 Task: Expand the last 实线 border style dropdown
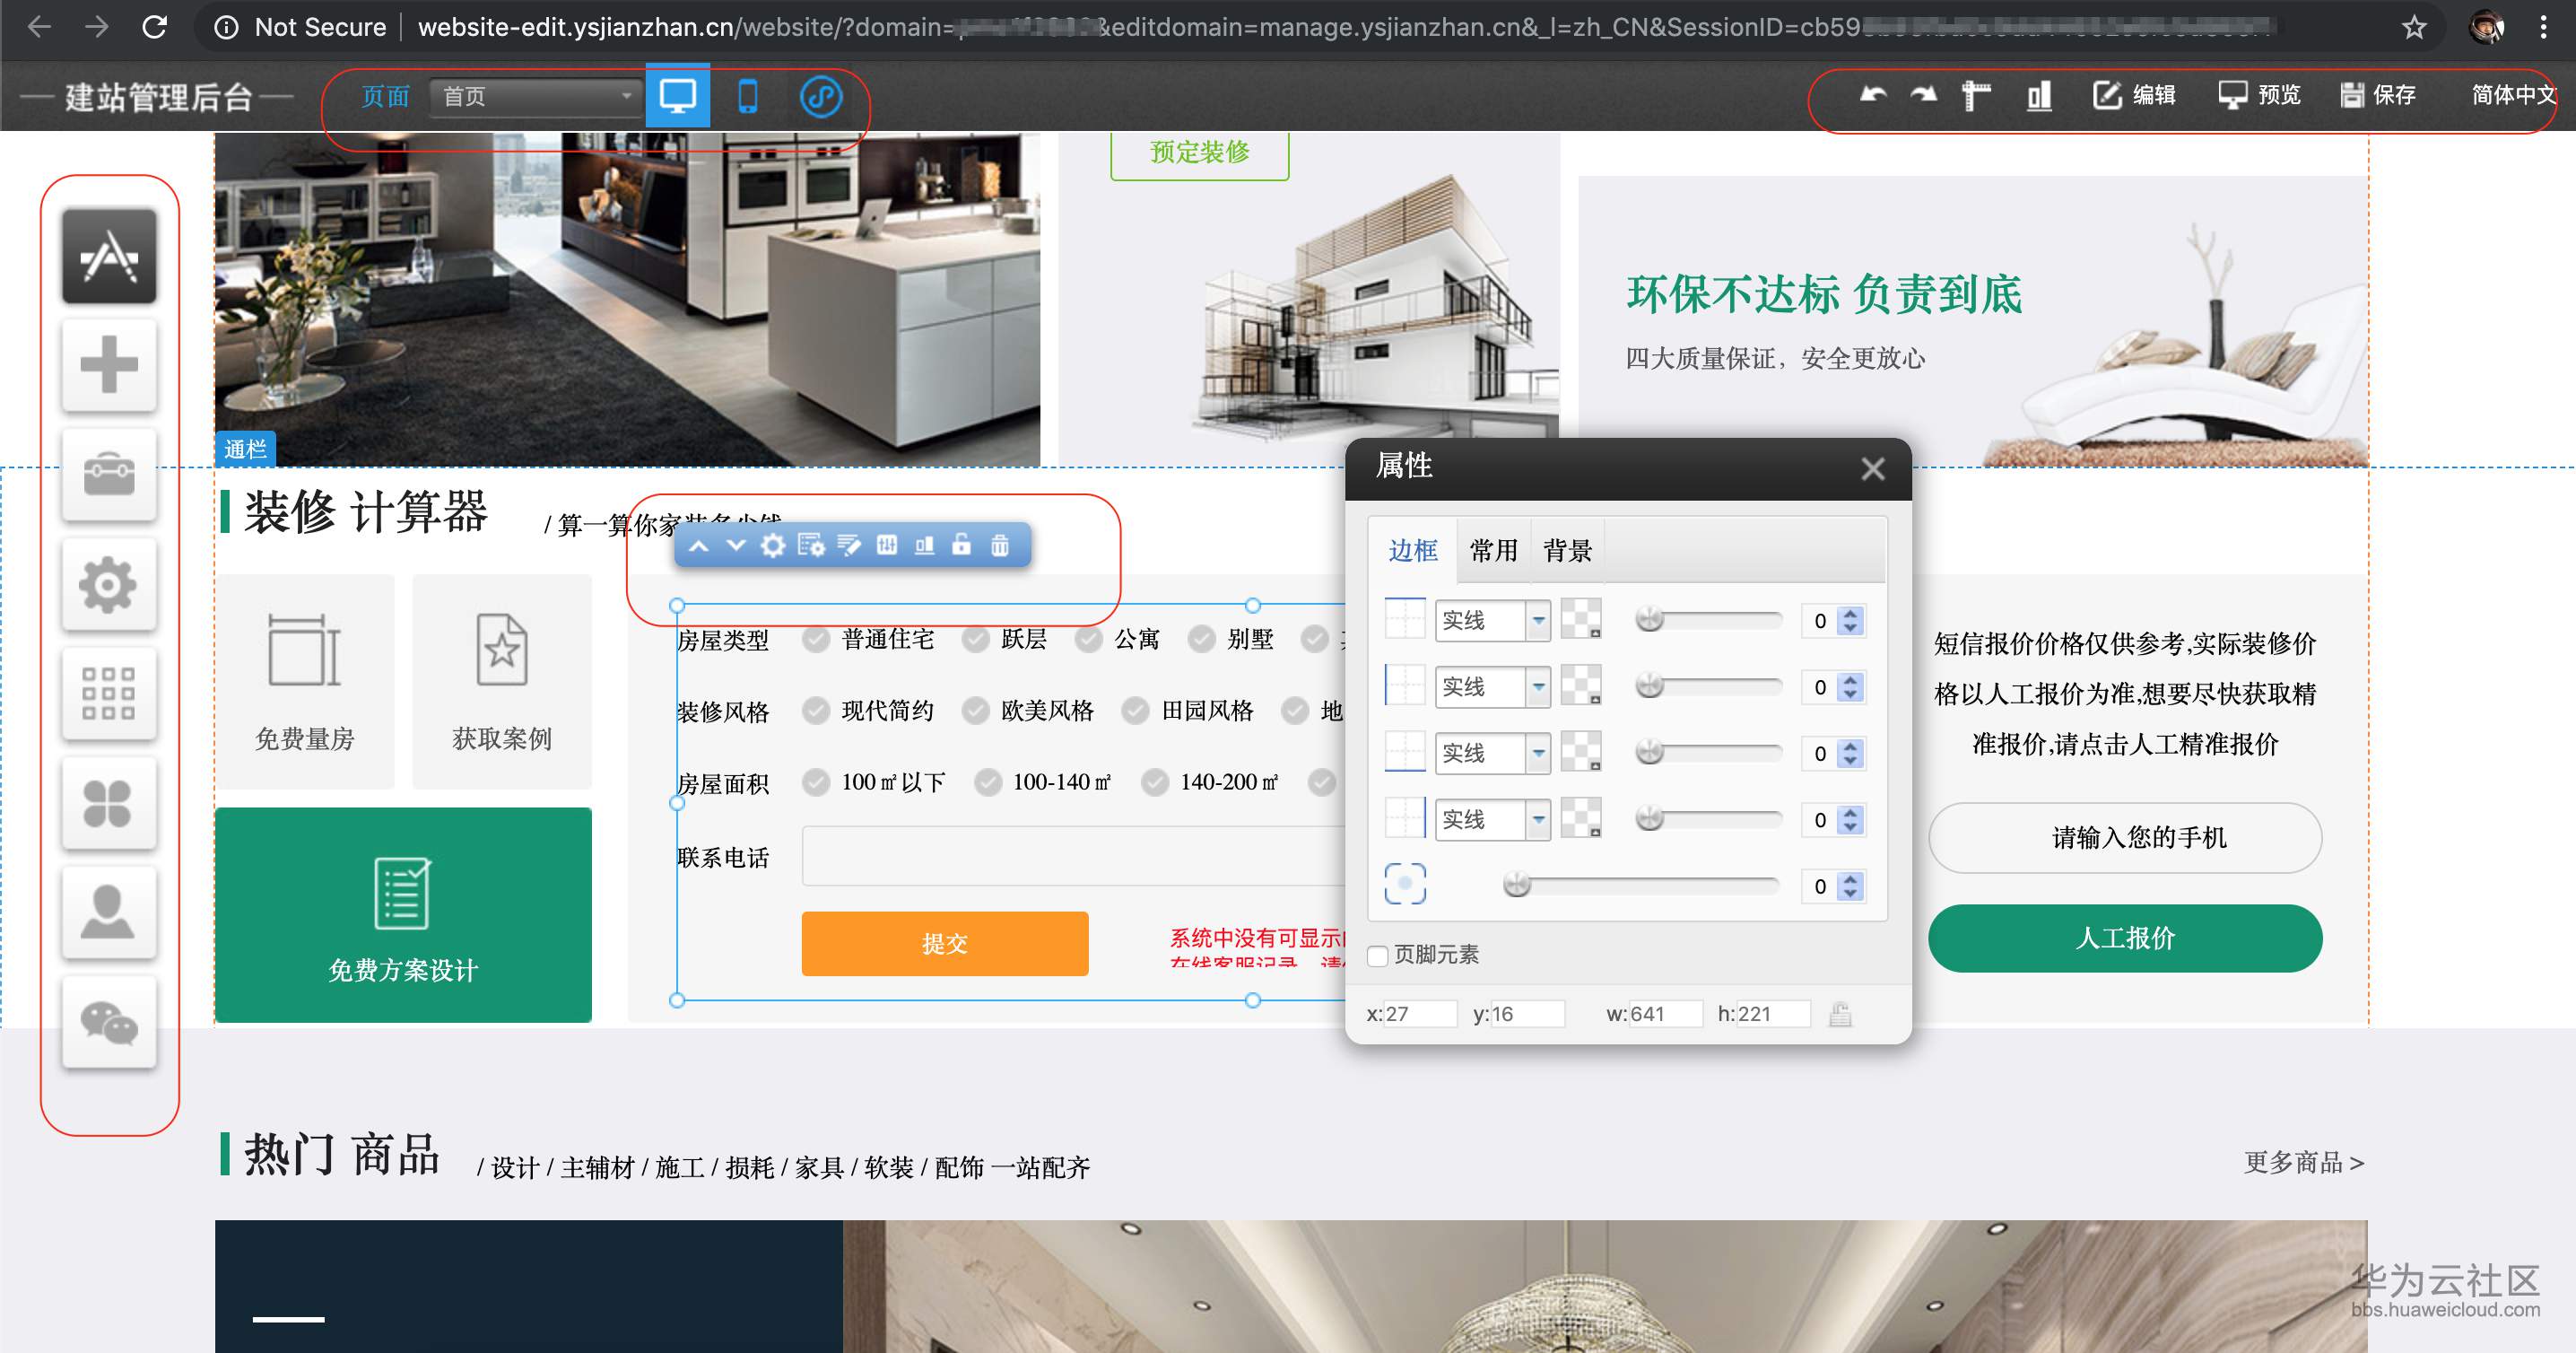1538,820
